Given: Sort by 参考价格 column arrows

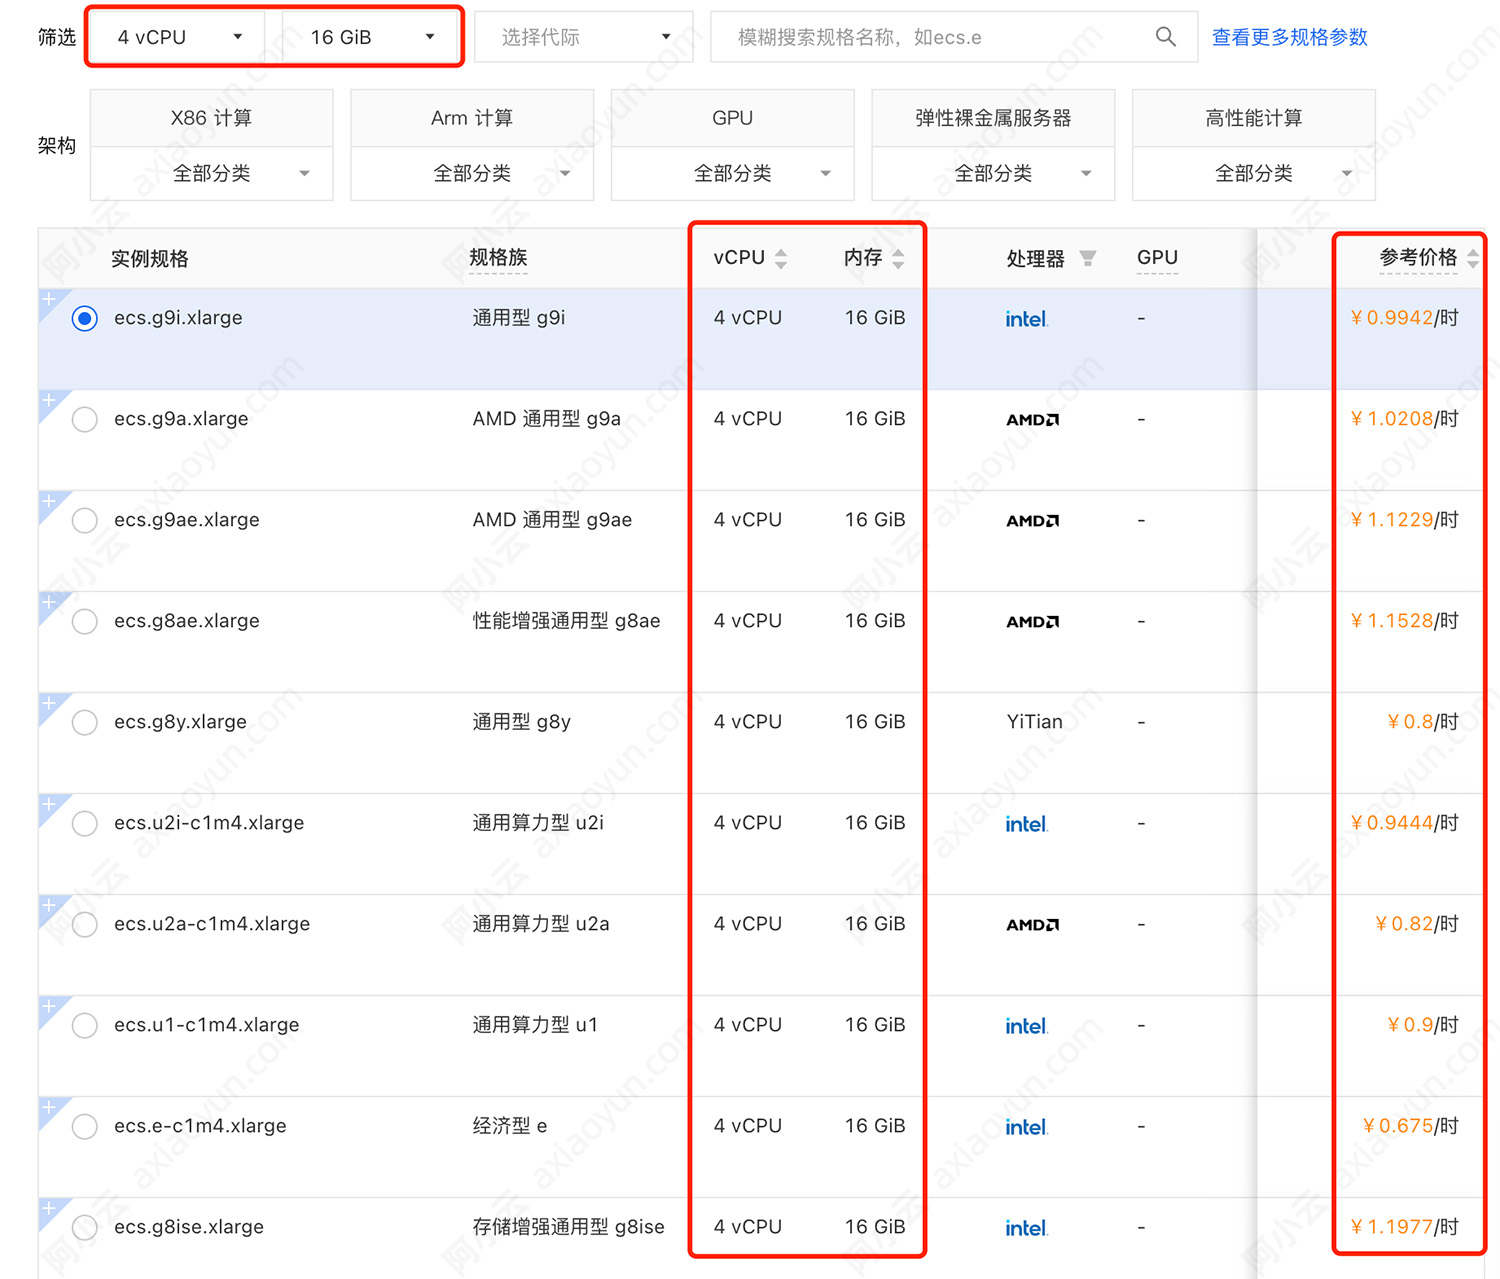Looking at the screenshot, I should click(x=1473, y=259).
